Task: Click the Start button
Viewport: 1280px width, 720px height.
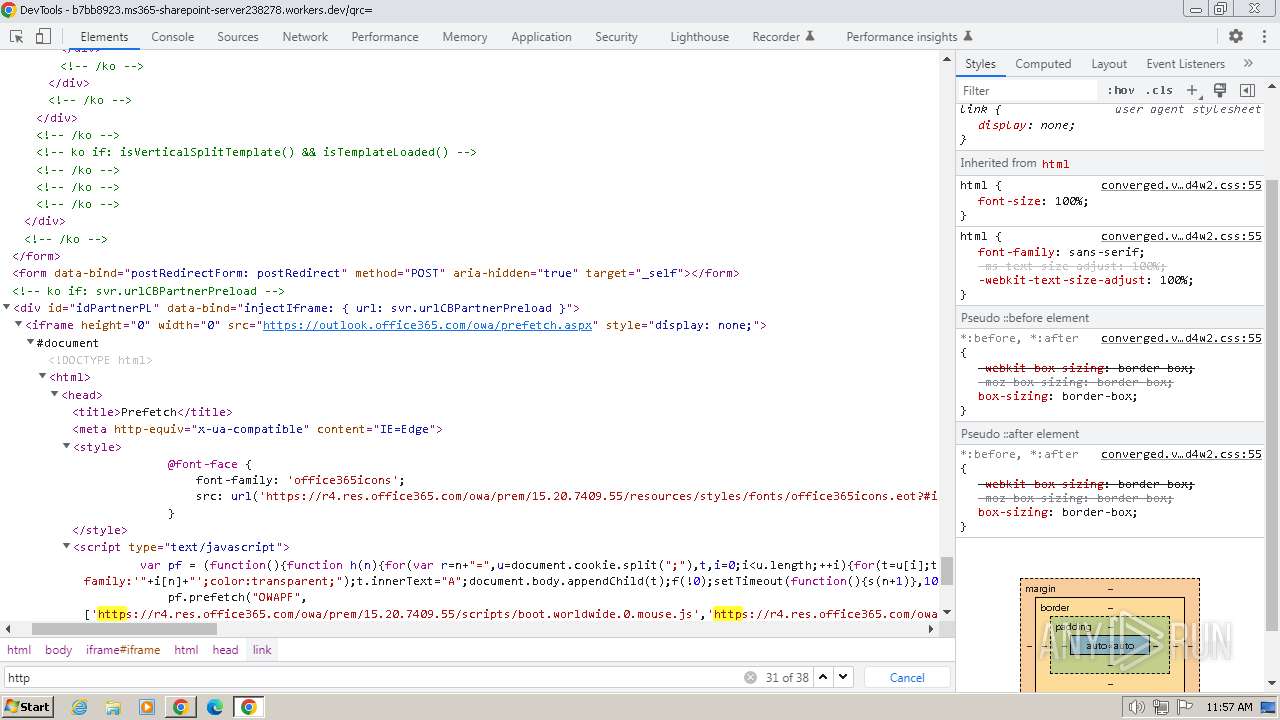Action: [x=27, y=707]
